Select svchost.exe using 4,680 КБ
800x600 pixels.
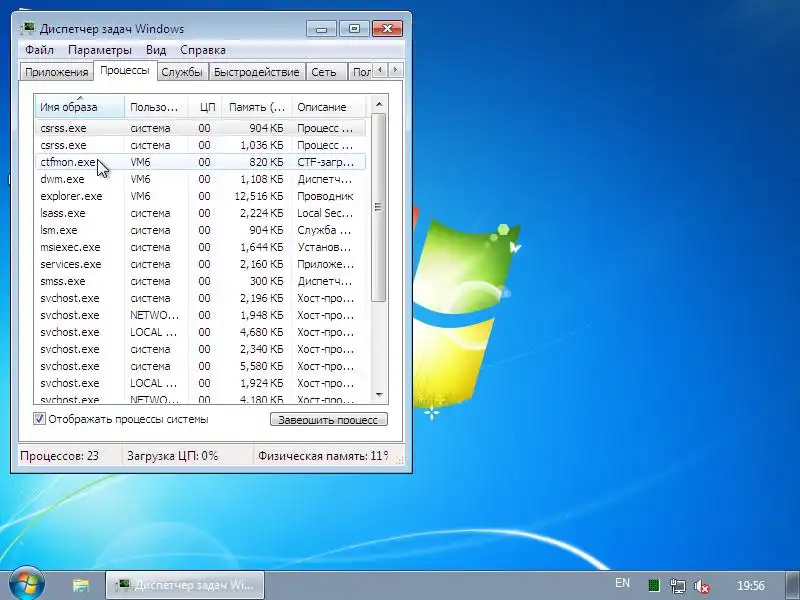coord(200,332)
